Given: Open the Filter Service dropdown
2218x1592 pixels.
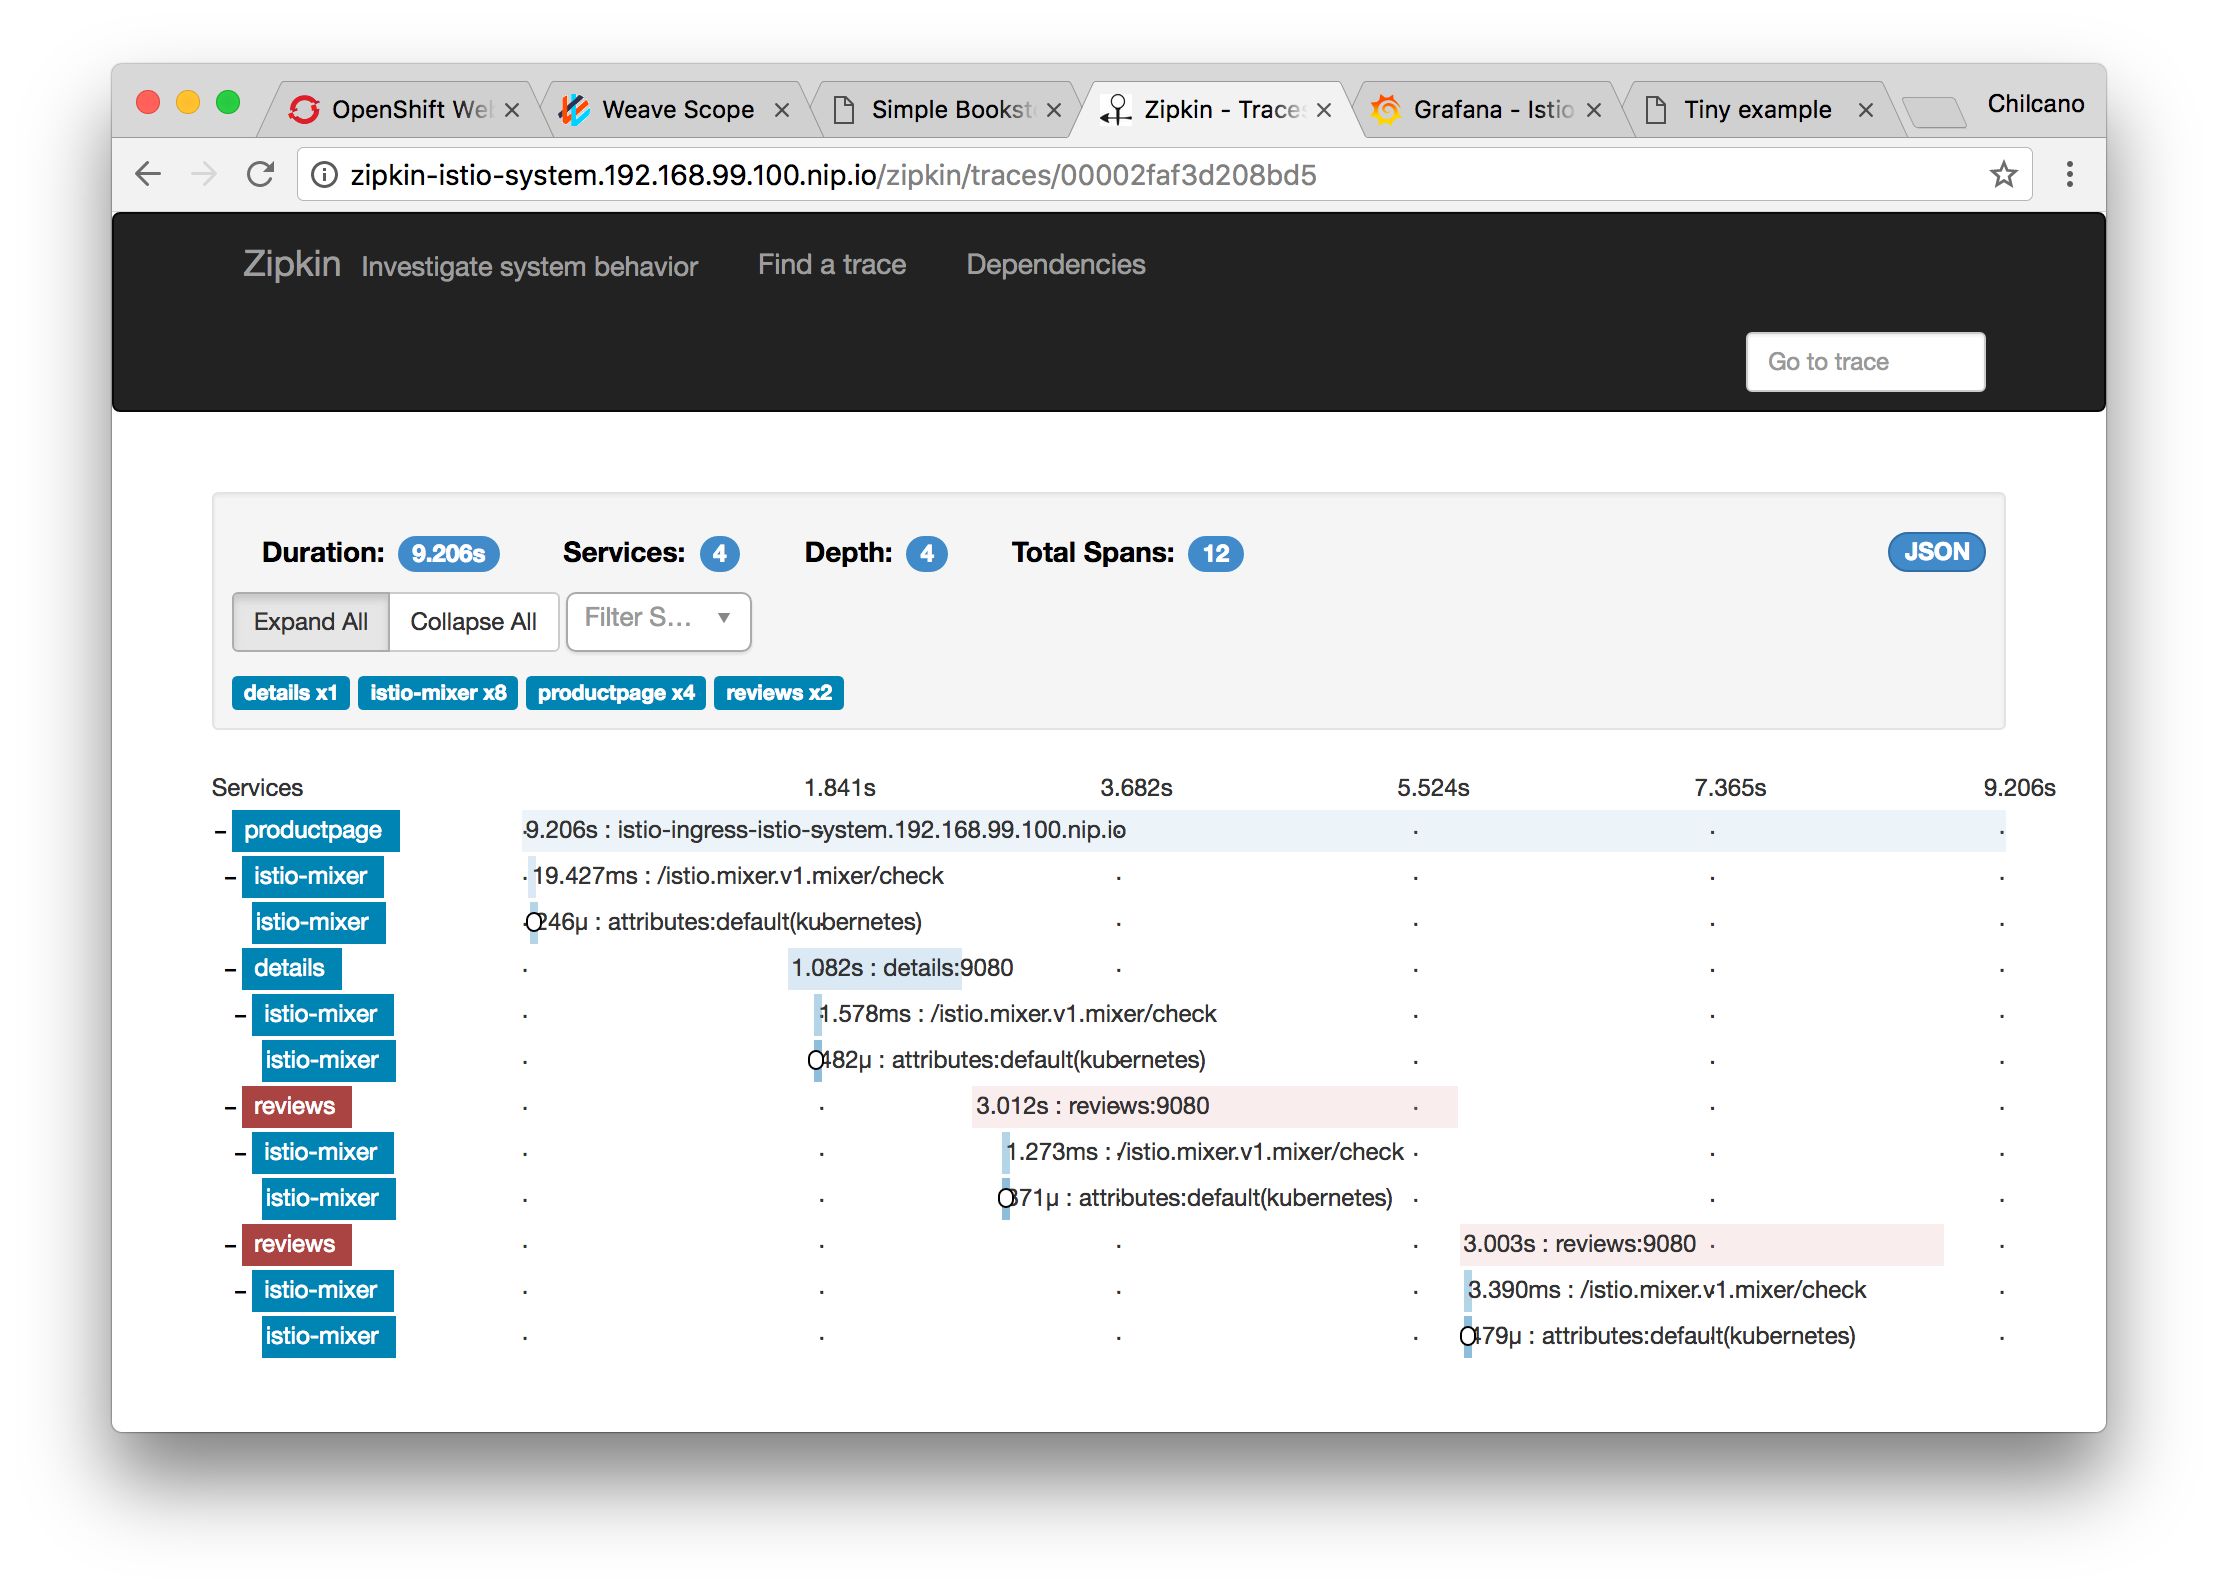Looking at the screenshot, I should (658, 621).
